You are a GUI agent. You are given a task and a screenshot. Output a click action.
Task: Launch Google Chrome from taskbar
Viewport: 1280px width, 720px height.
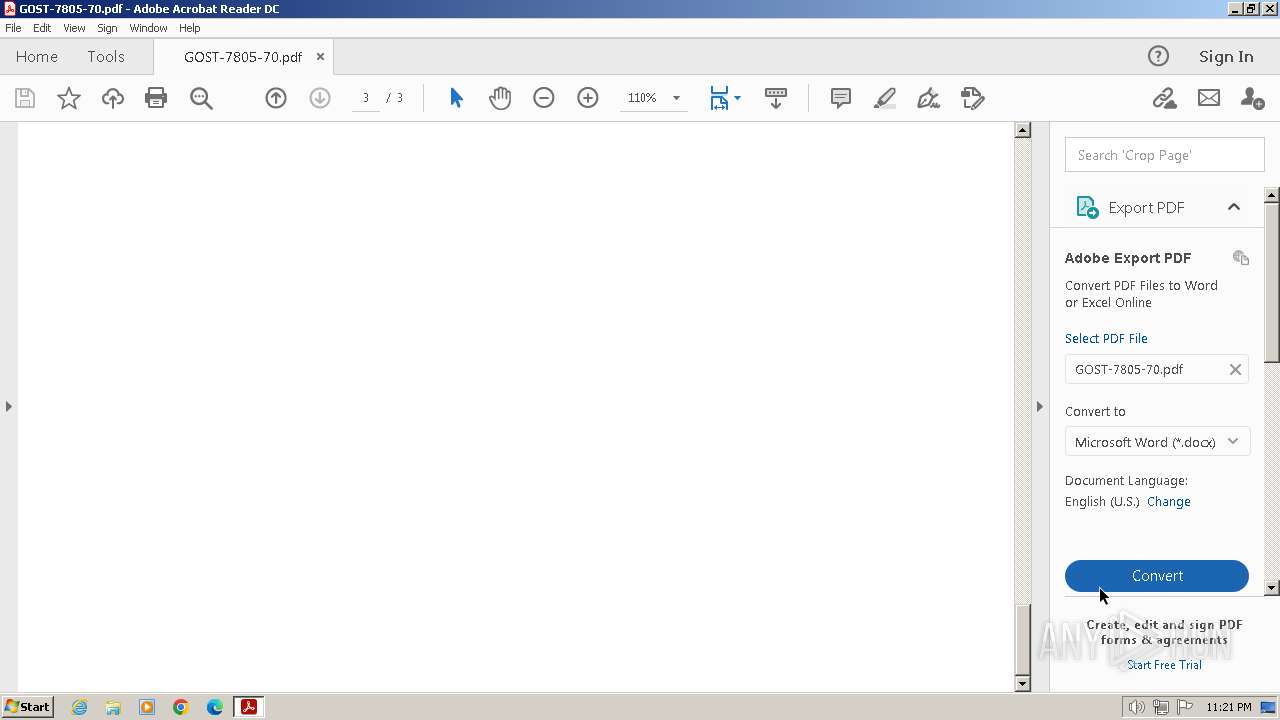tap(181, 707)
